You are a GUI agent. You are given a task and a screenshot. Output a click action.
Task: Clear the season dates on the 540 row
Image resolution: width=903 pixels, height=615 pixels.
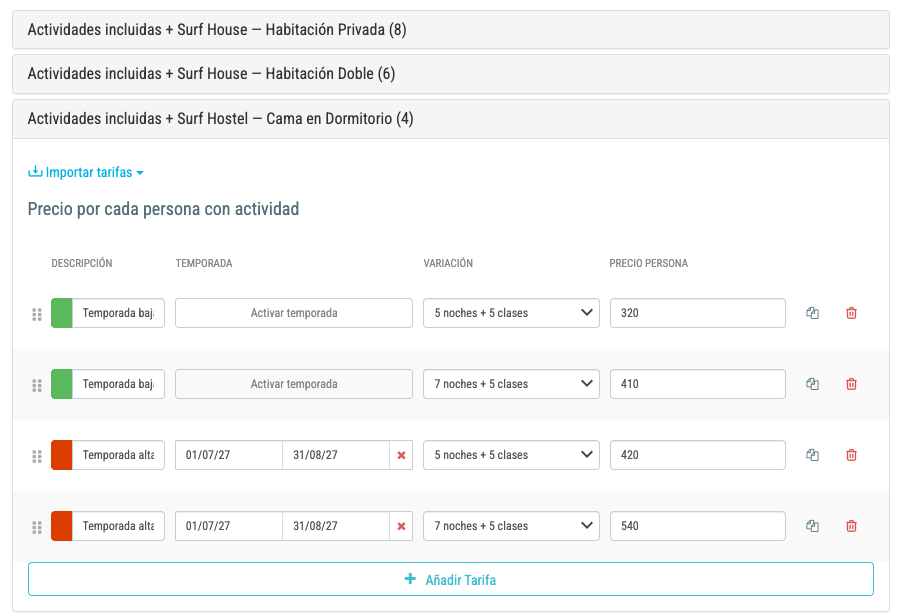(401, 526)
